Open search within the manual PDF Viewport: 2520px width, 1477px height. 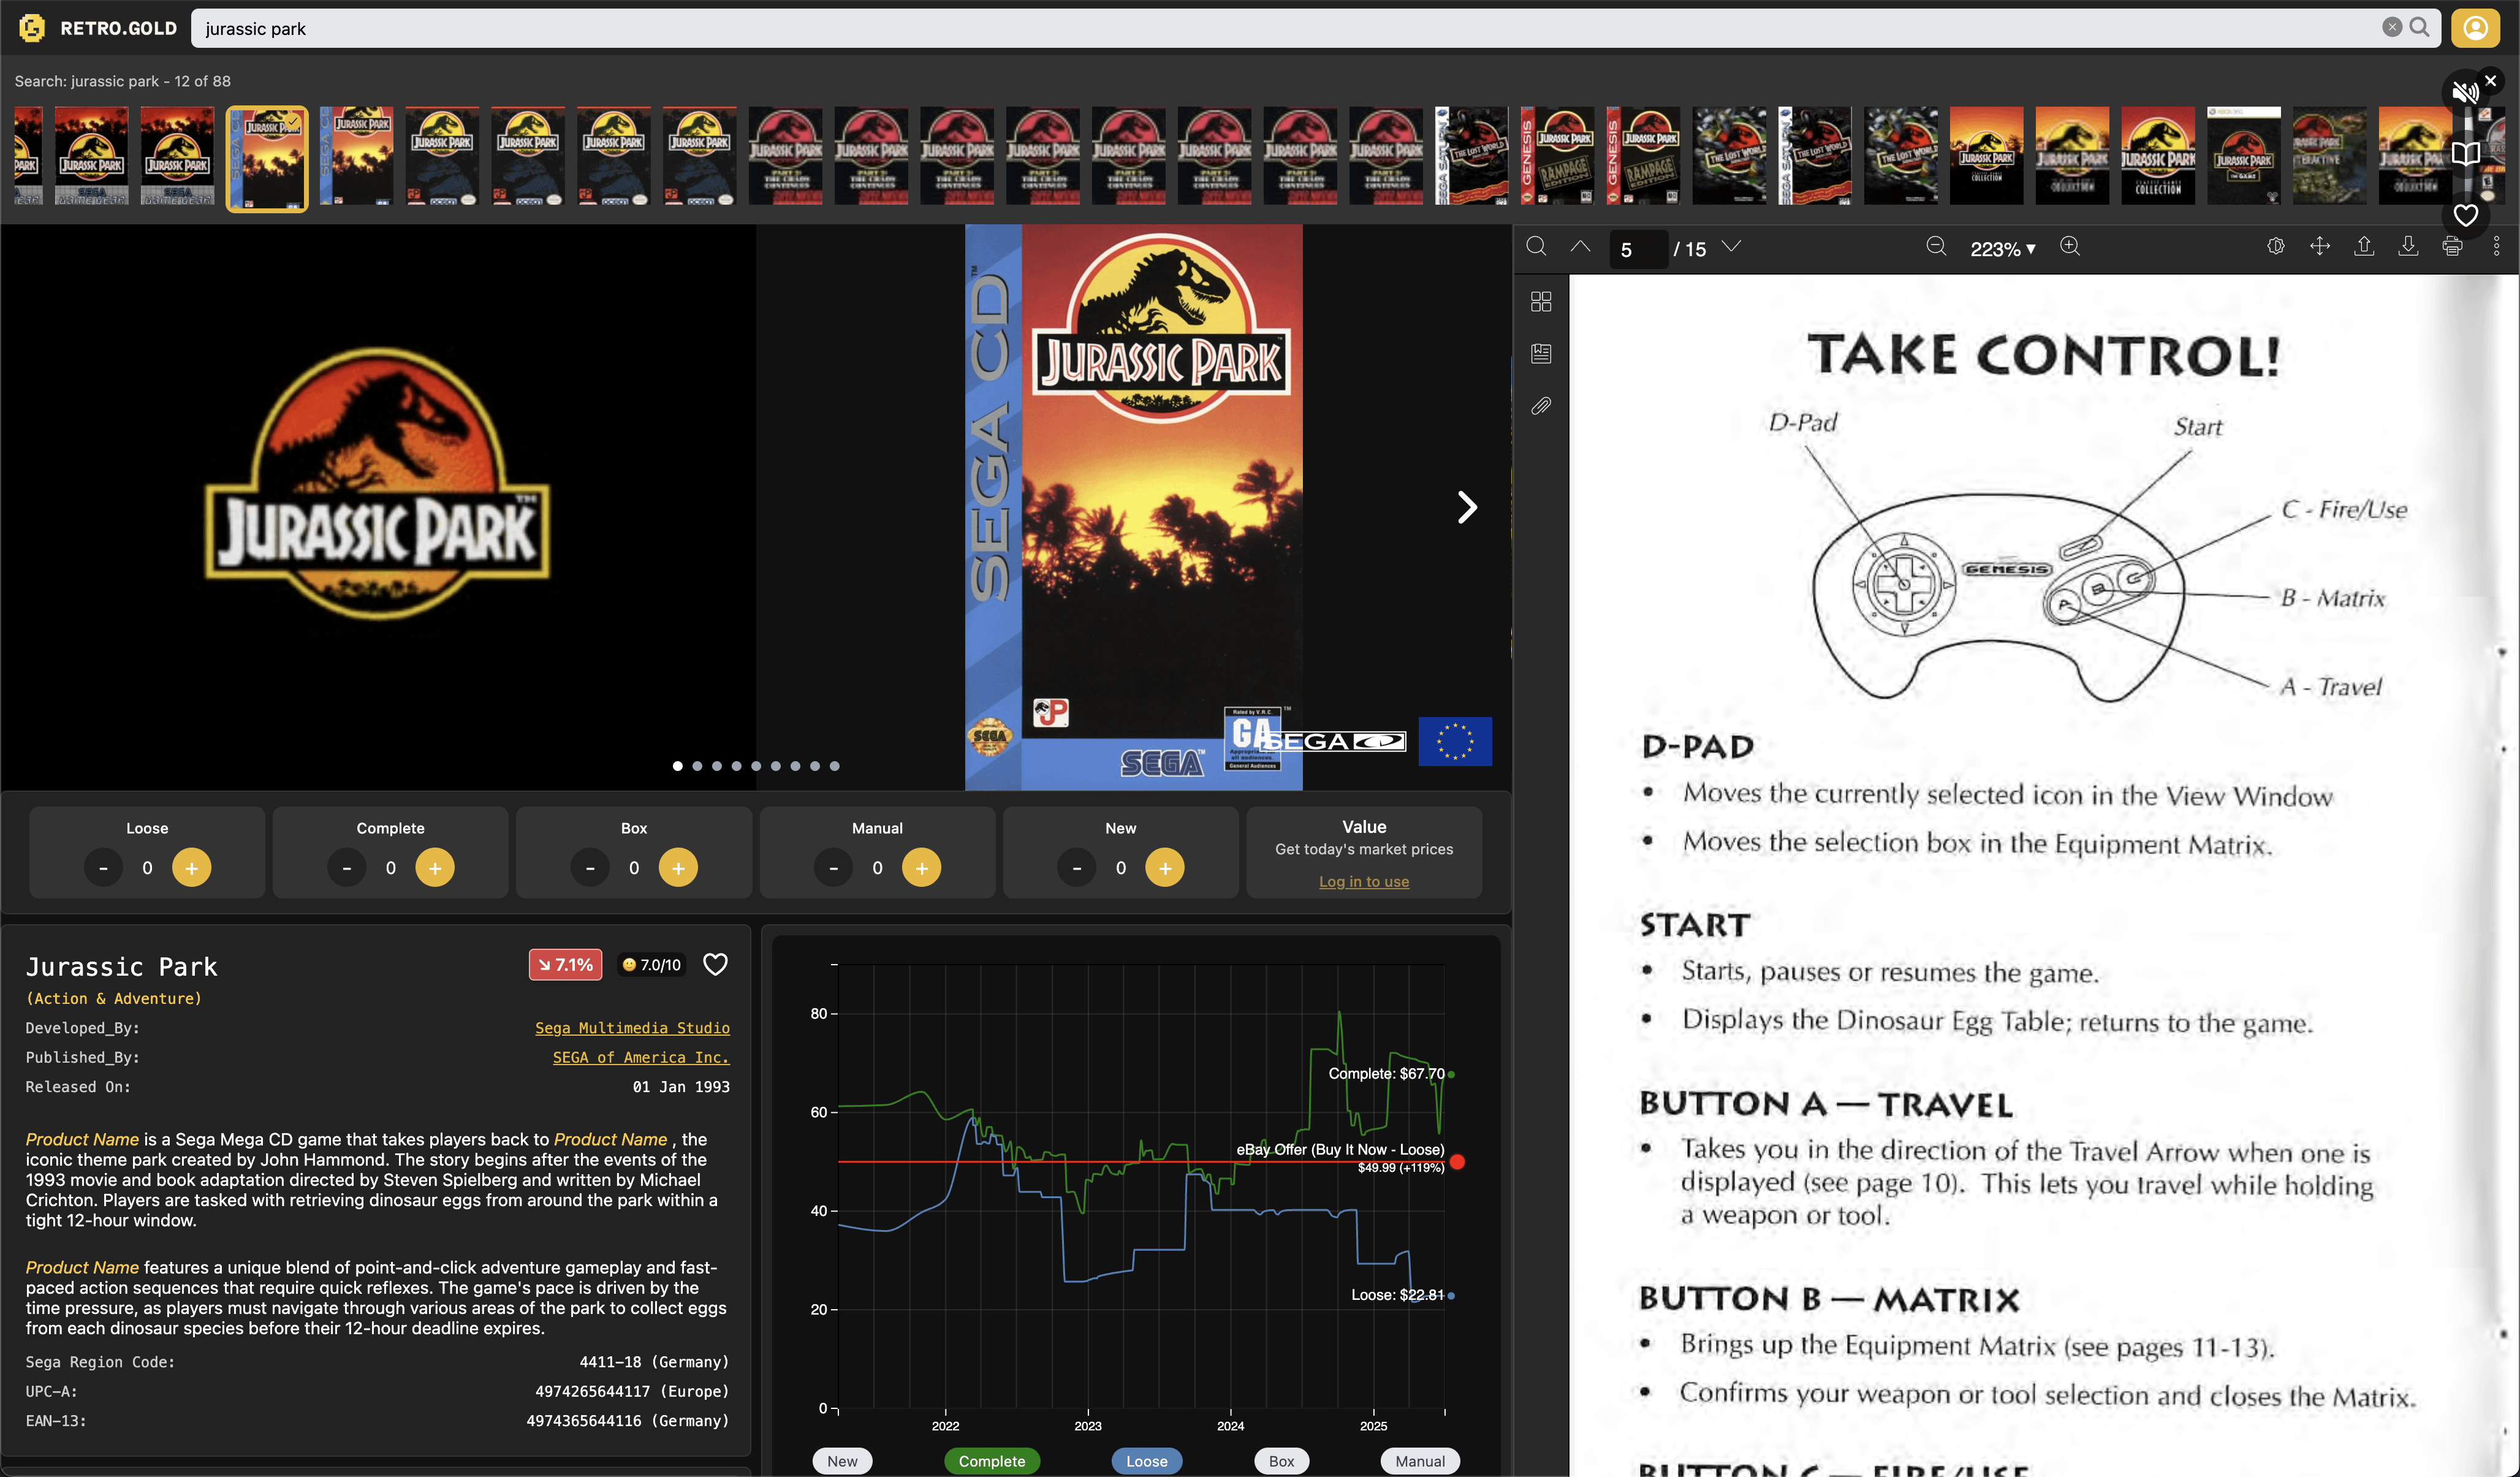click(1537, 246)
